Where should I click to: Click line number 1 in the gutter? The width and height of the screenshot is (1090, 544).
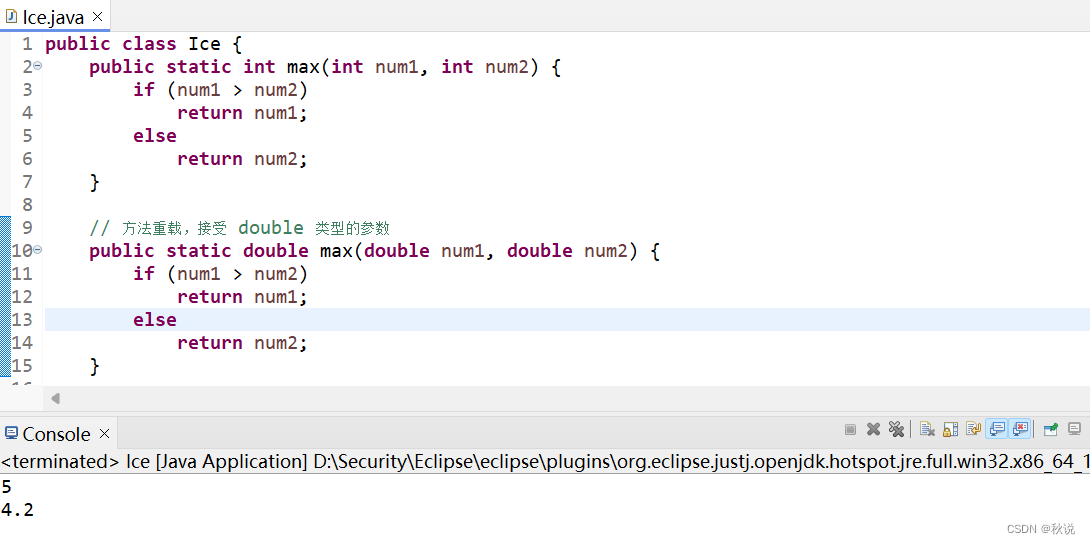coord(27,44)
